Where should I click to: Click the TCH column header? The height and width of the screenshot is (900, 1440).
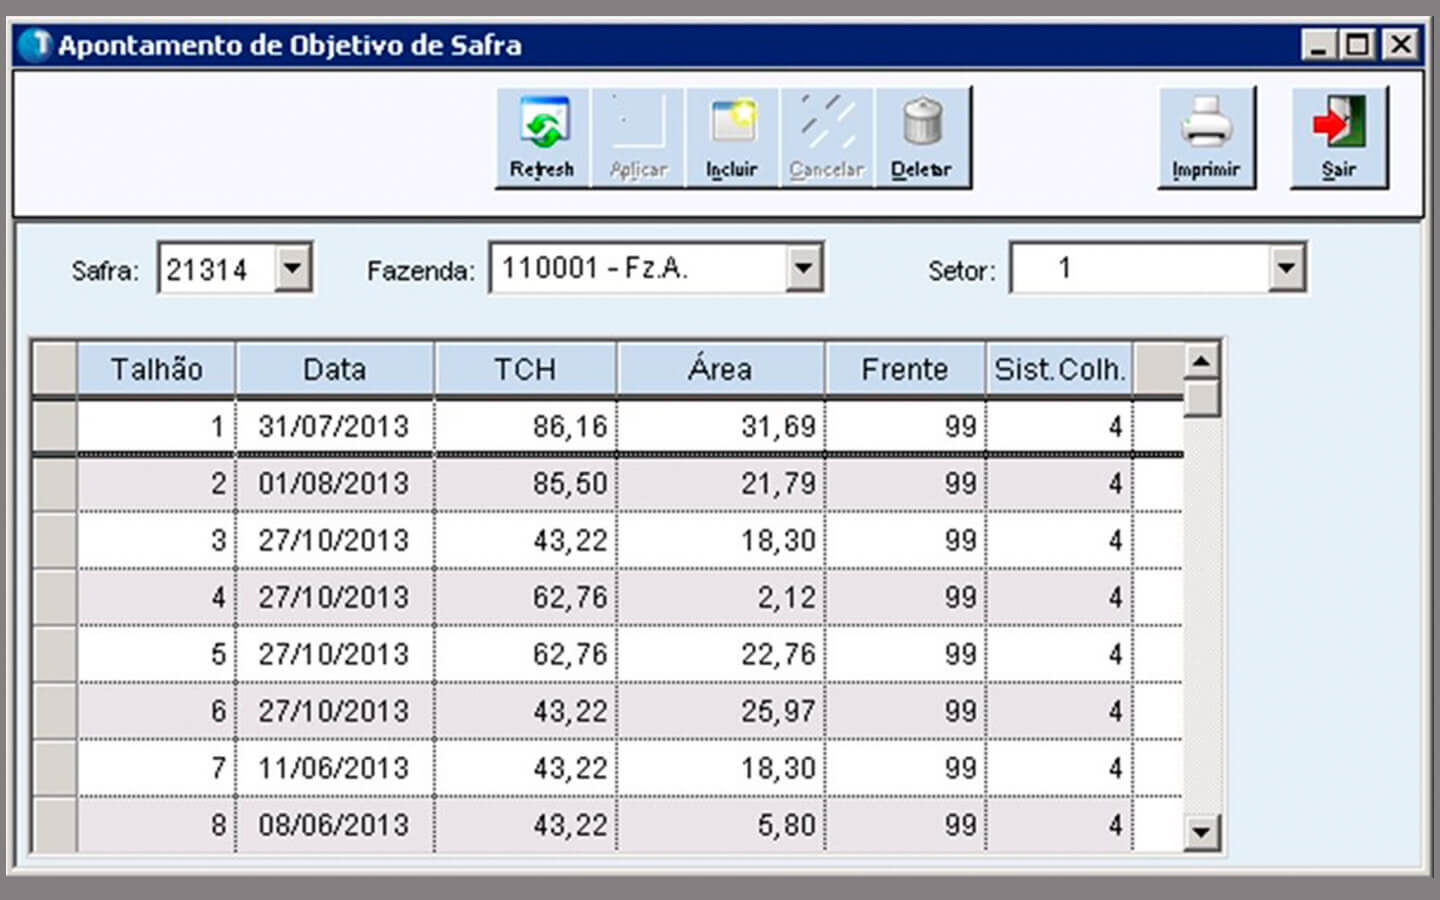[x=525, y=369]
